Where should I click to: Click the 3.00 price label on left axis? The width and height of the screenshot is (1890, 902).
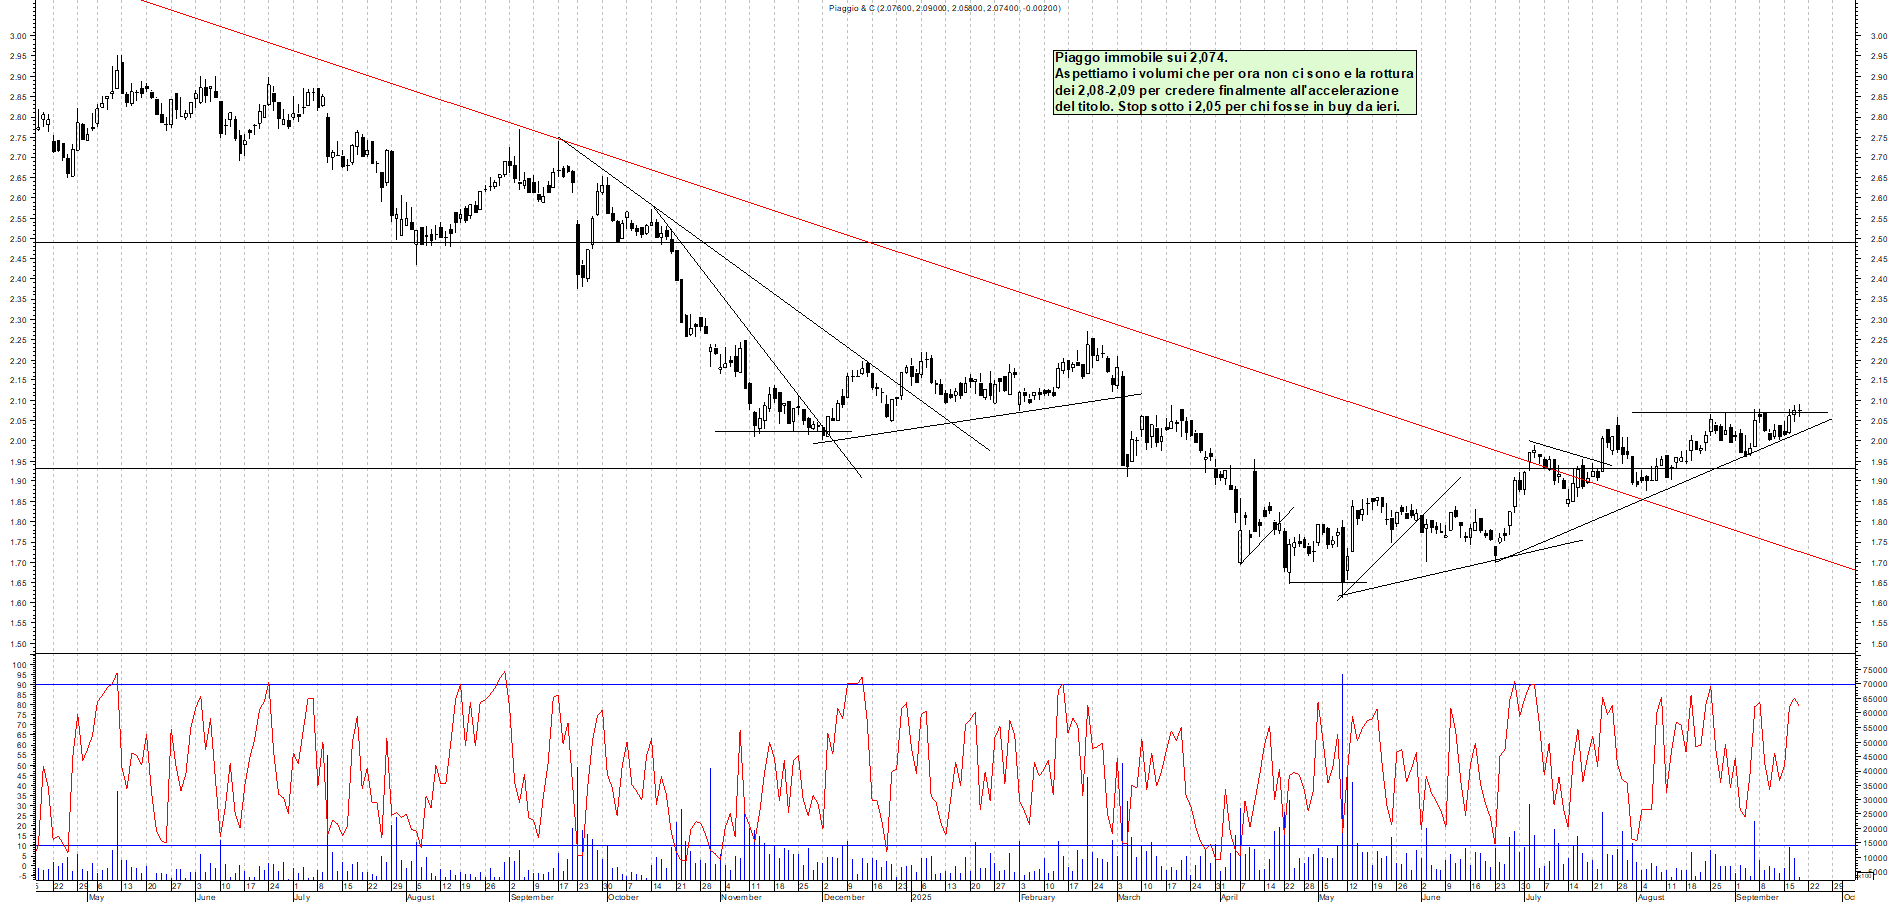(x=18, y=36)
